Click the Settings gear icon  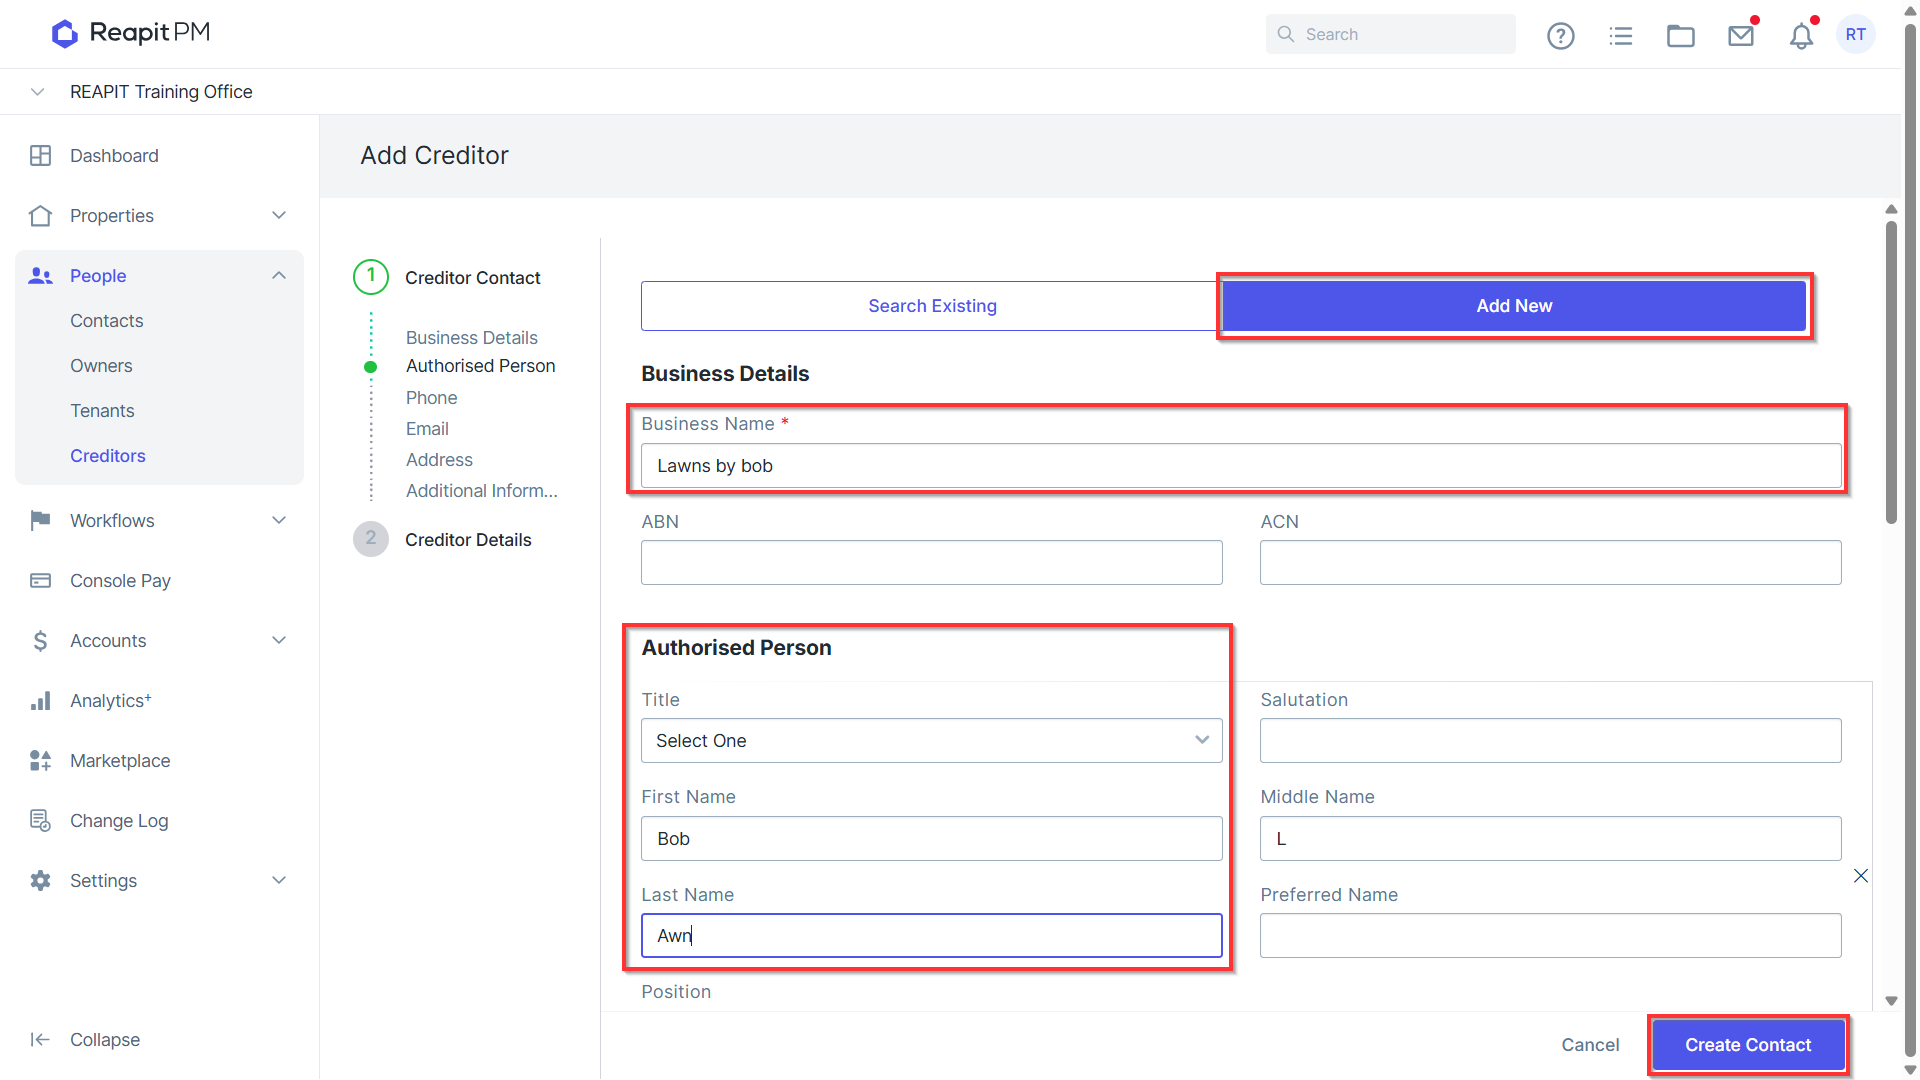point(40,880)
